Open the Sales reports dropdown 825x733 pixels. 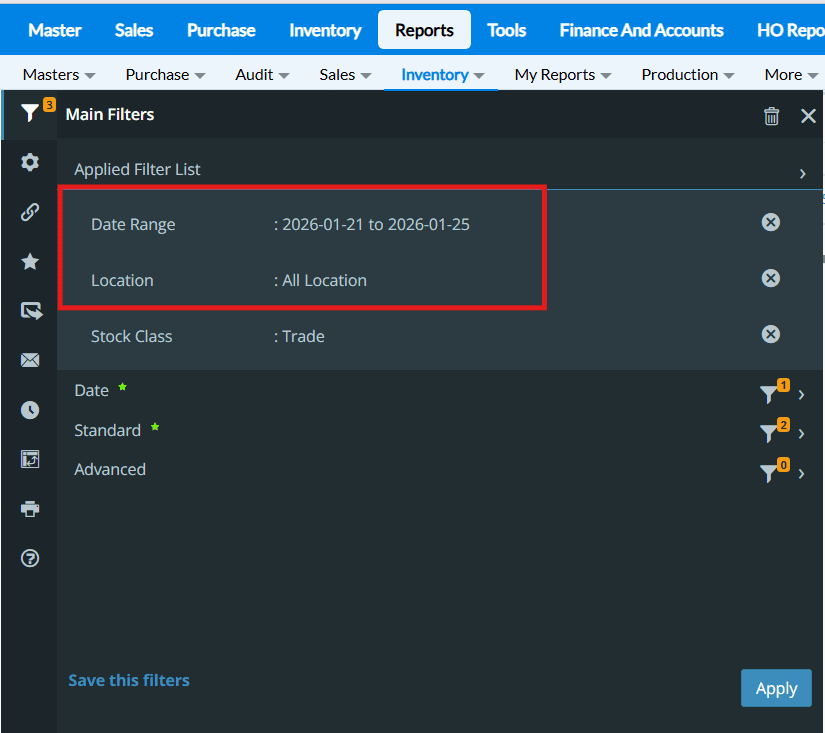coord(345,75)
